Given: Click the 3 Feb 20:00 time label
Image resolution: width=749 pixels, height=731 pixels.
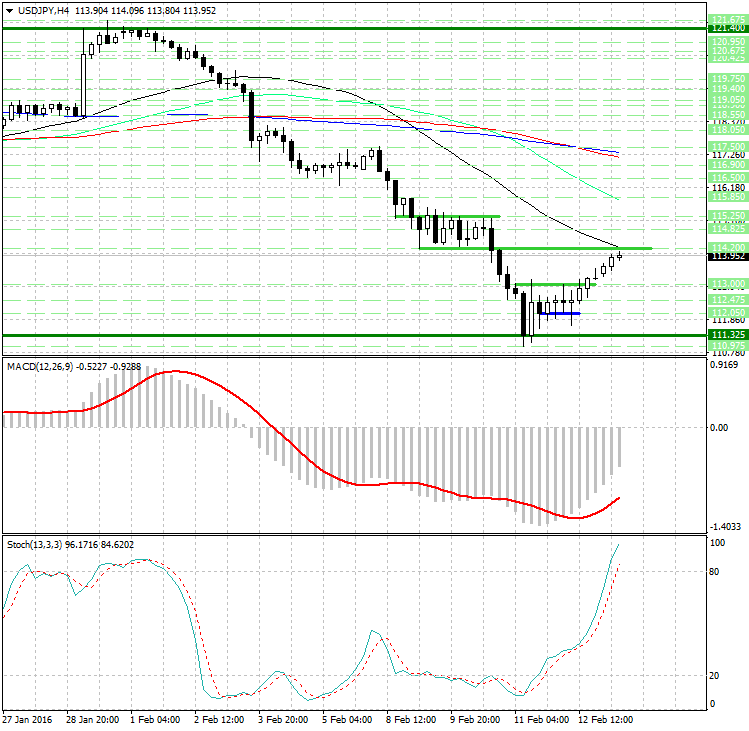Looking at the screenshot, I should click(283, 720).
